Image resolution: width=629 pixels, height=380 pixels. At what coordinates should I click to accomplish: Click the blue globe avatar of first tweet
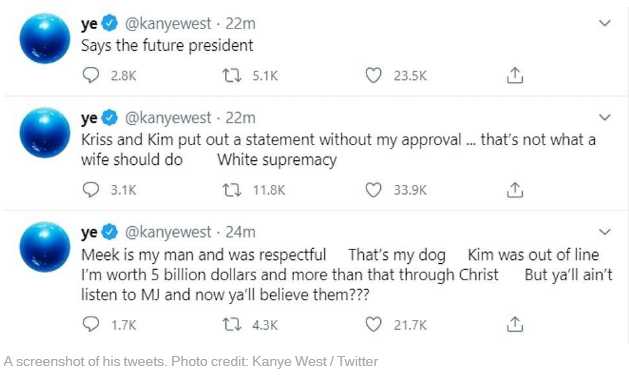coord(45,39)
